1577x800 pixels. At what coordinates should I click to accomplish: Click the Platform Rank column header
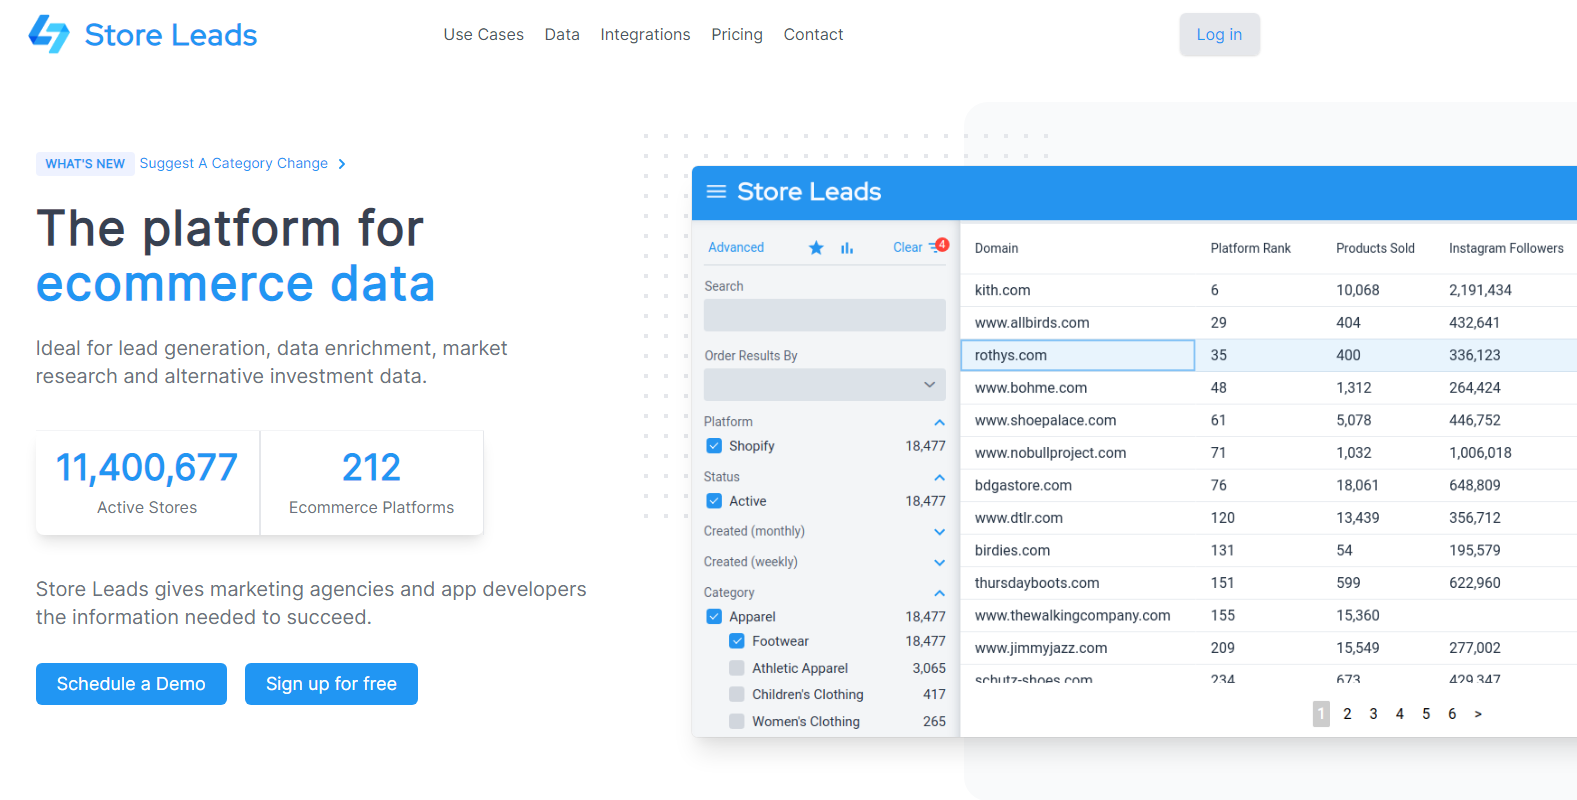pyautogui.click(x=1250, y=248)
